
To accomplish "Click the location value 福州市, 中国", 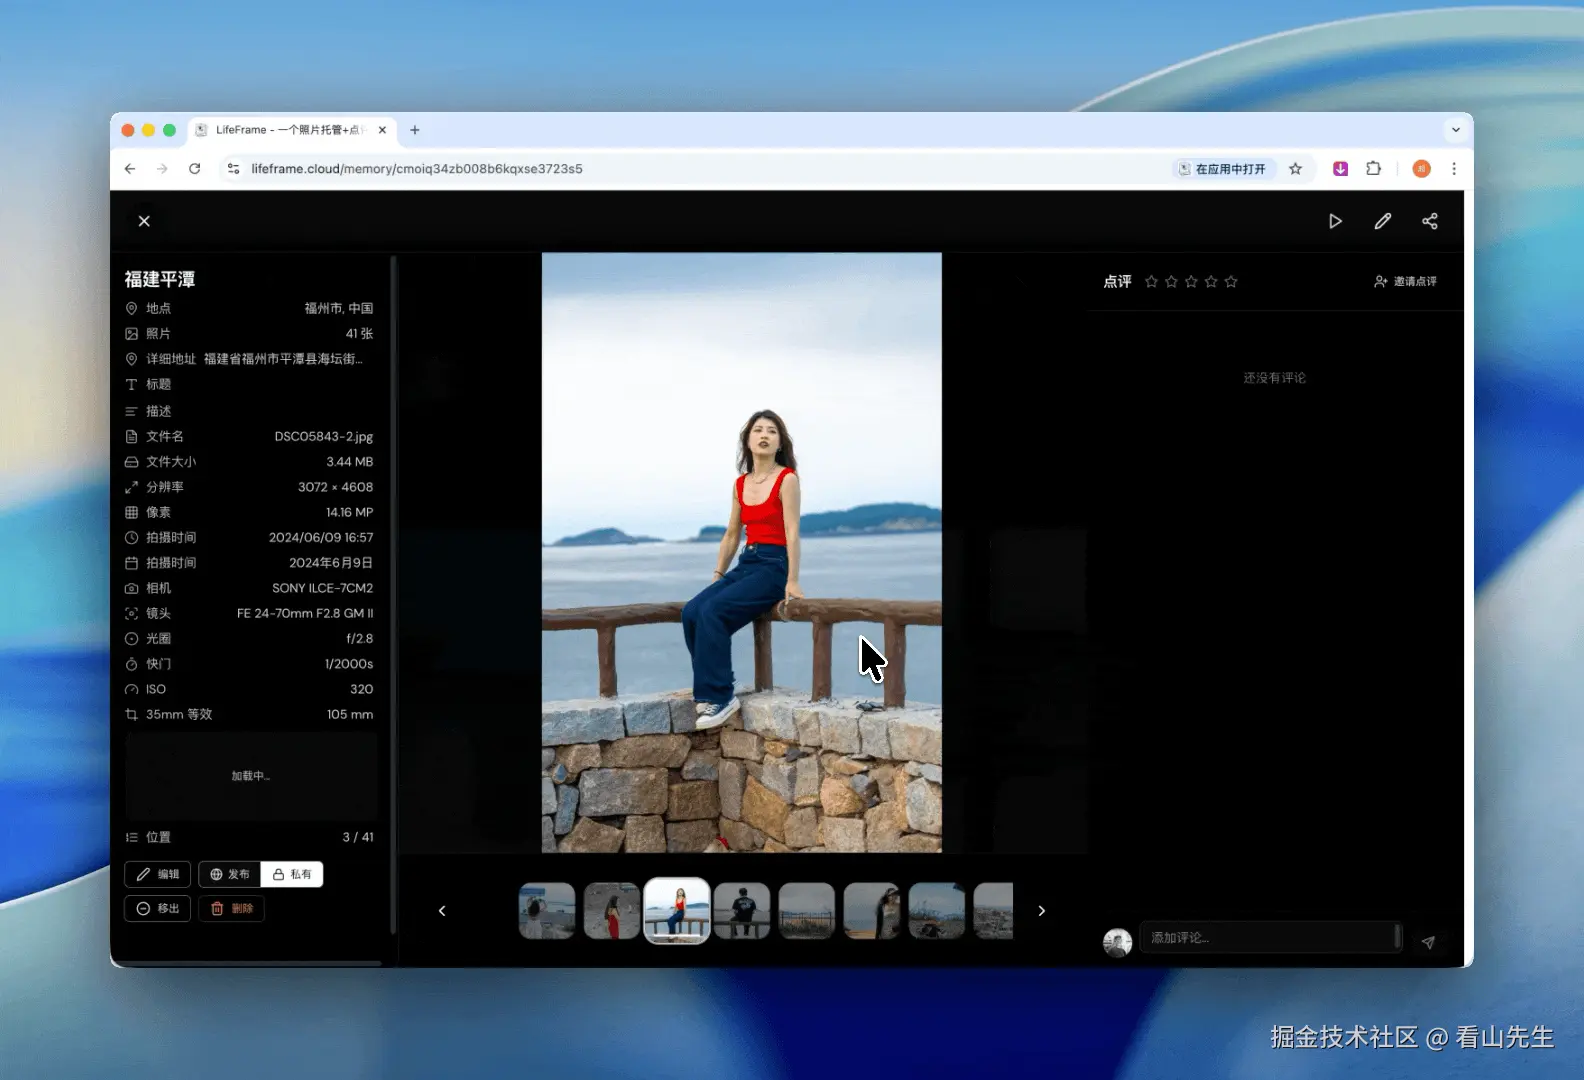I will tap(339, 309).
